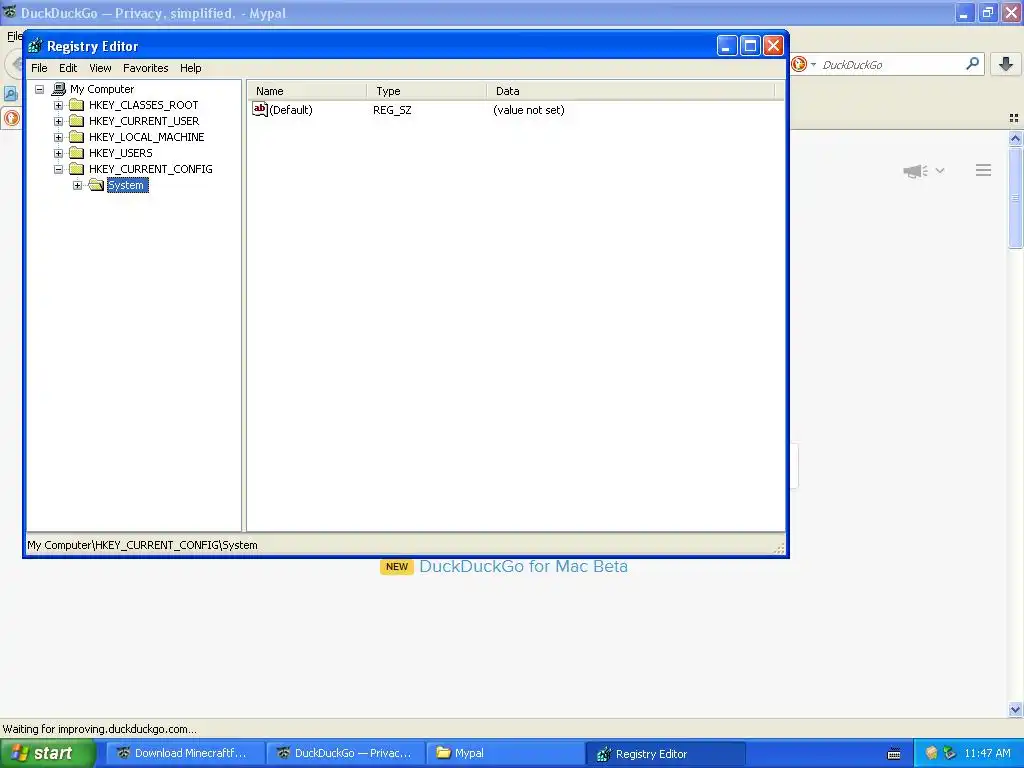Switch to Mypal folder taskbar button
The height and width of the screenshot is (768, 1024).
coord(505,753)
